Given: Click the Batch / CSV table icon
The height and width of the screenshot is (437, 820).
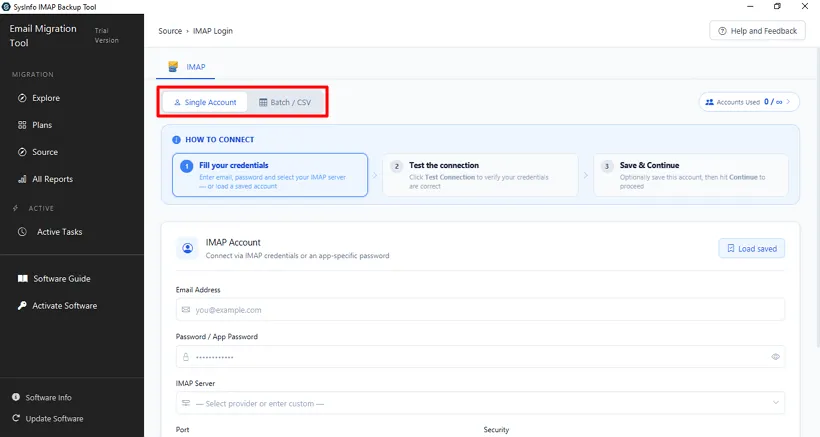Looking at the screenshot, I should click(x=263, y=102).
